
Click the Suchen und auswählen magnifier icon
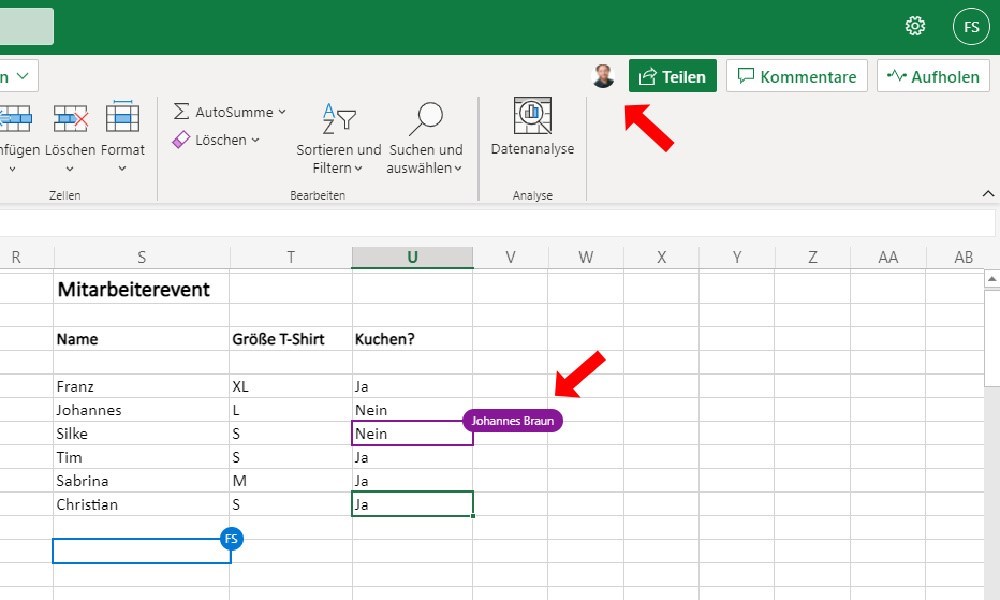click(426, 119)
